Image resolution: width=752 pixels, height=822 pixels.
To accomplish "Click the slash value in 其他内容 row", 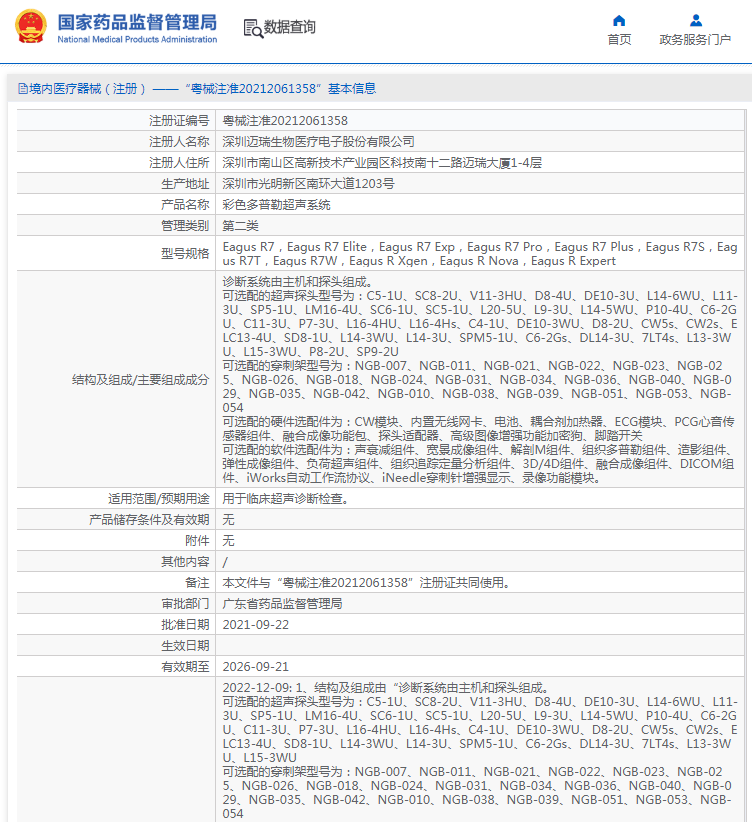I will (225, 562).
